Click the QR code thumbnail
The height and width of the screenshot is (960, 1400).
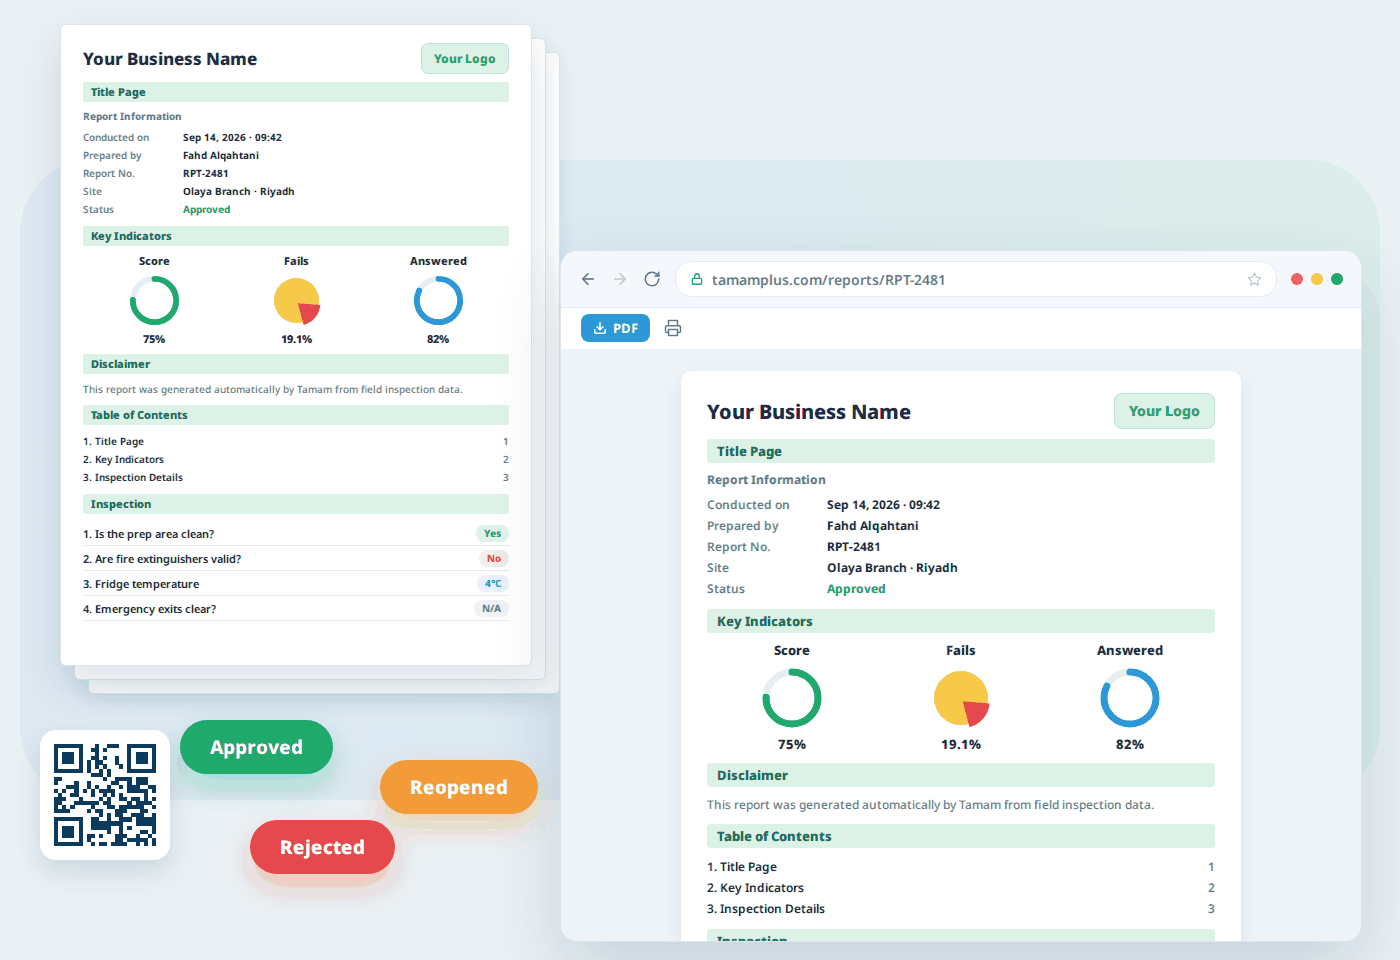click(x=105, y=795)
